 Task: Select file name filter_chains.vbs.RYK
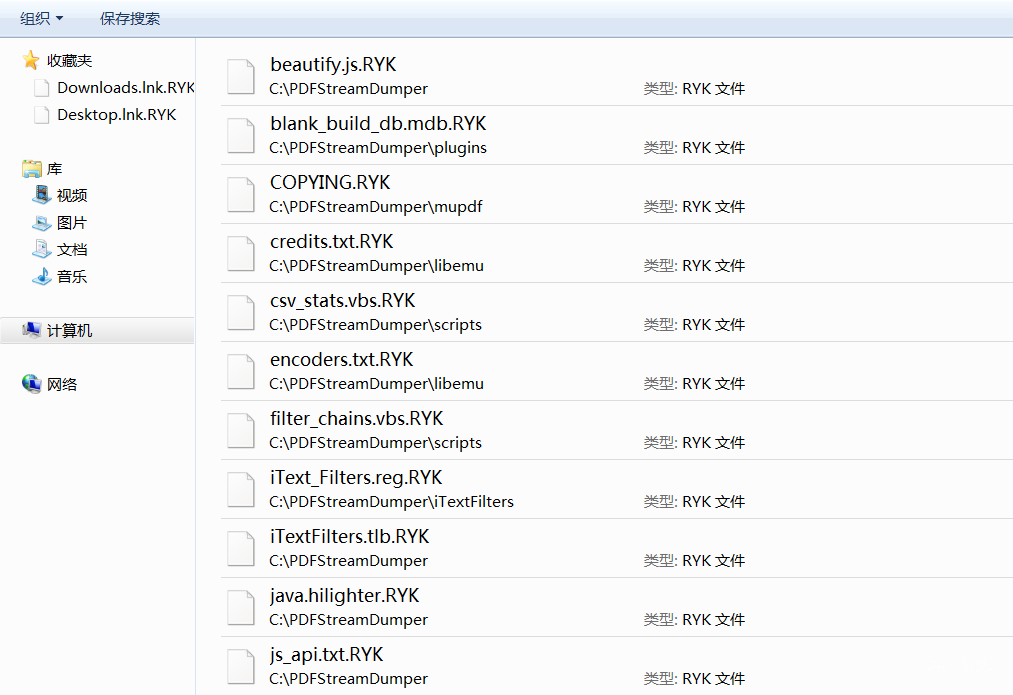pos(357,419)
